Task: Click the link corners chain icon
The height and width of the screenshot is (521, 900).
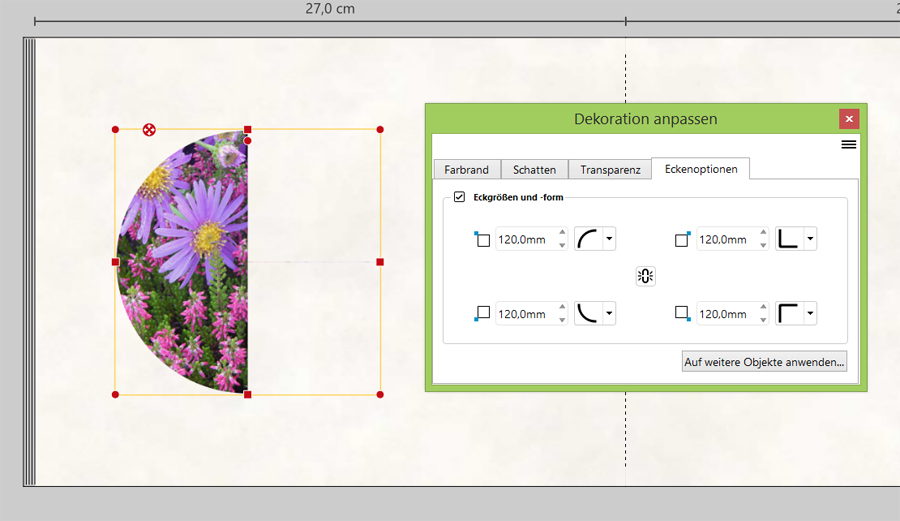Action: click(x=645, y=276)
